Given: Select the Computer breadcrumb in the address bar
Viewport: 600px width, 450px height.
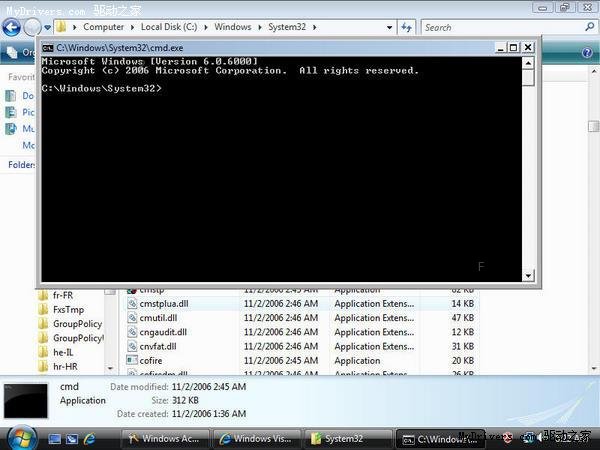Looking at the screenshot, I should (103, 27).
